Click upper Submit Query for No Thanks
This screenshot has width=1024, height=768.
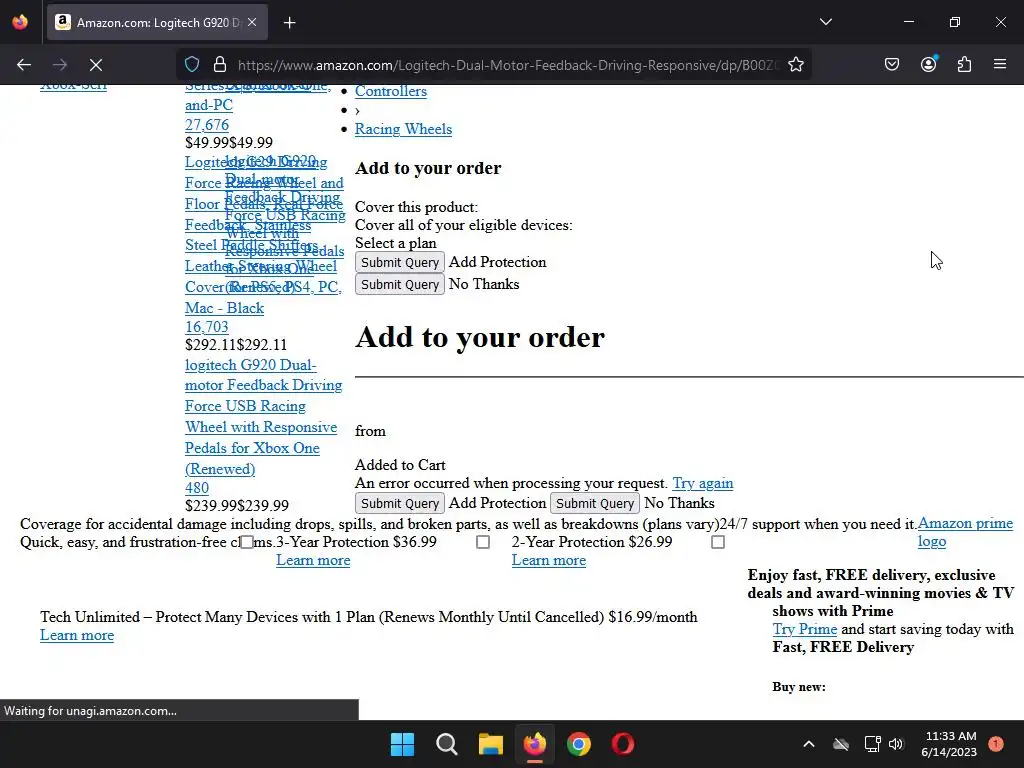pyautogui.click(x=400, y=284)
